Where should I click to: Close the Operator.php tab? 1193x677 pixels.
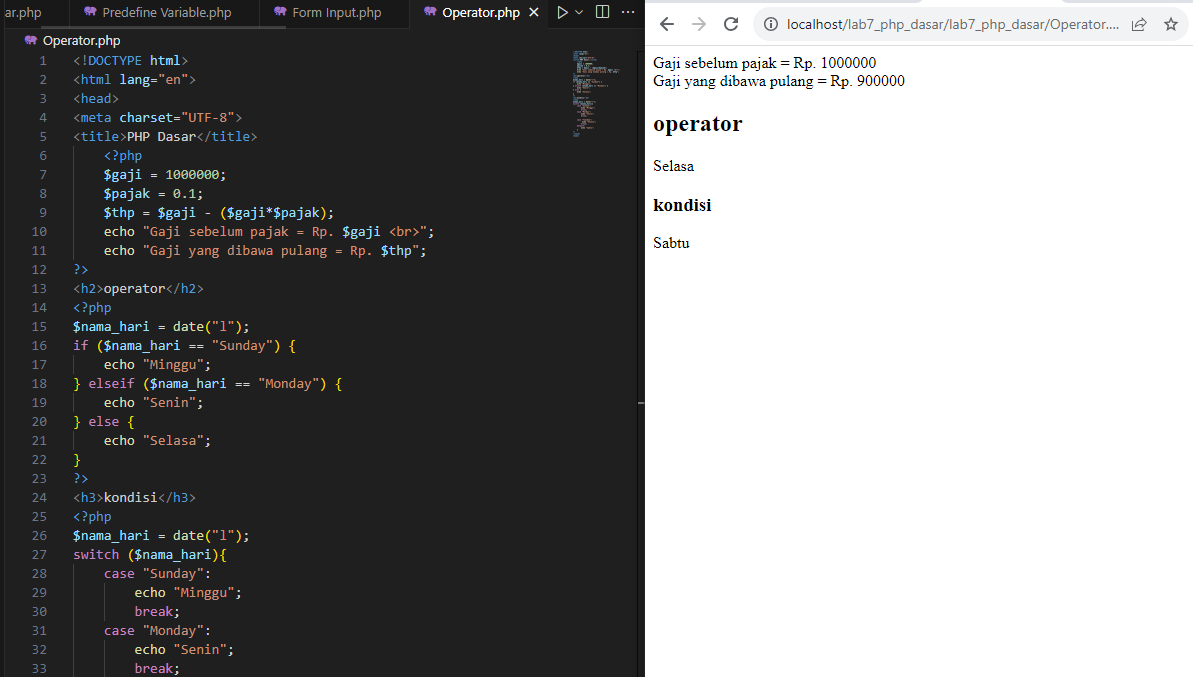tap(533, 14)
